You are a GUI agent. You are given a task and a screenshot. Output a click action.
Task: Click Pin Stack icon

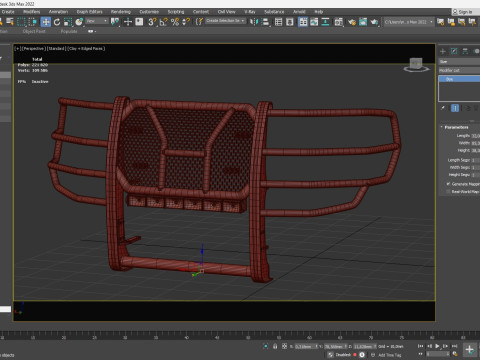(x=443, y=108)
